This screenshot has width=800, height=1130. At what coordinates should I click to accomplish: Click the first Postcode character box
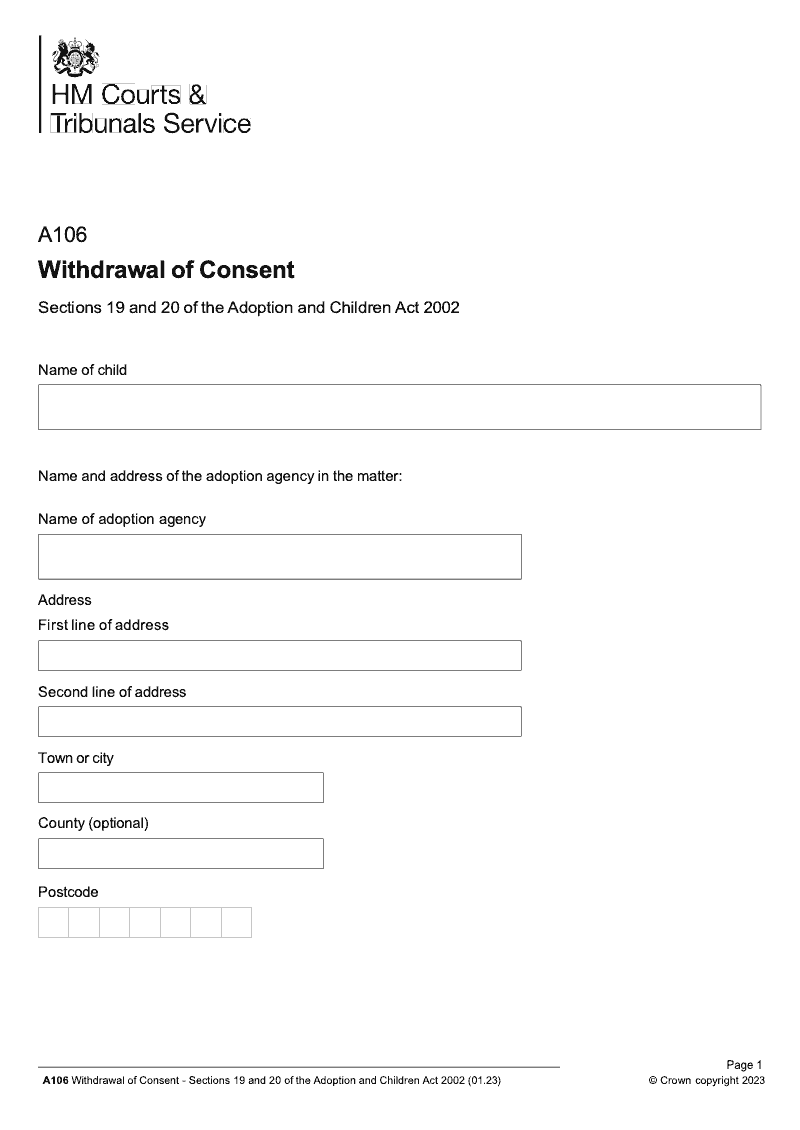[x=53, y=922]
